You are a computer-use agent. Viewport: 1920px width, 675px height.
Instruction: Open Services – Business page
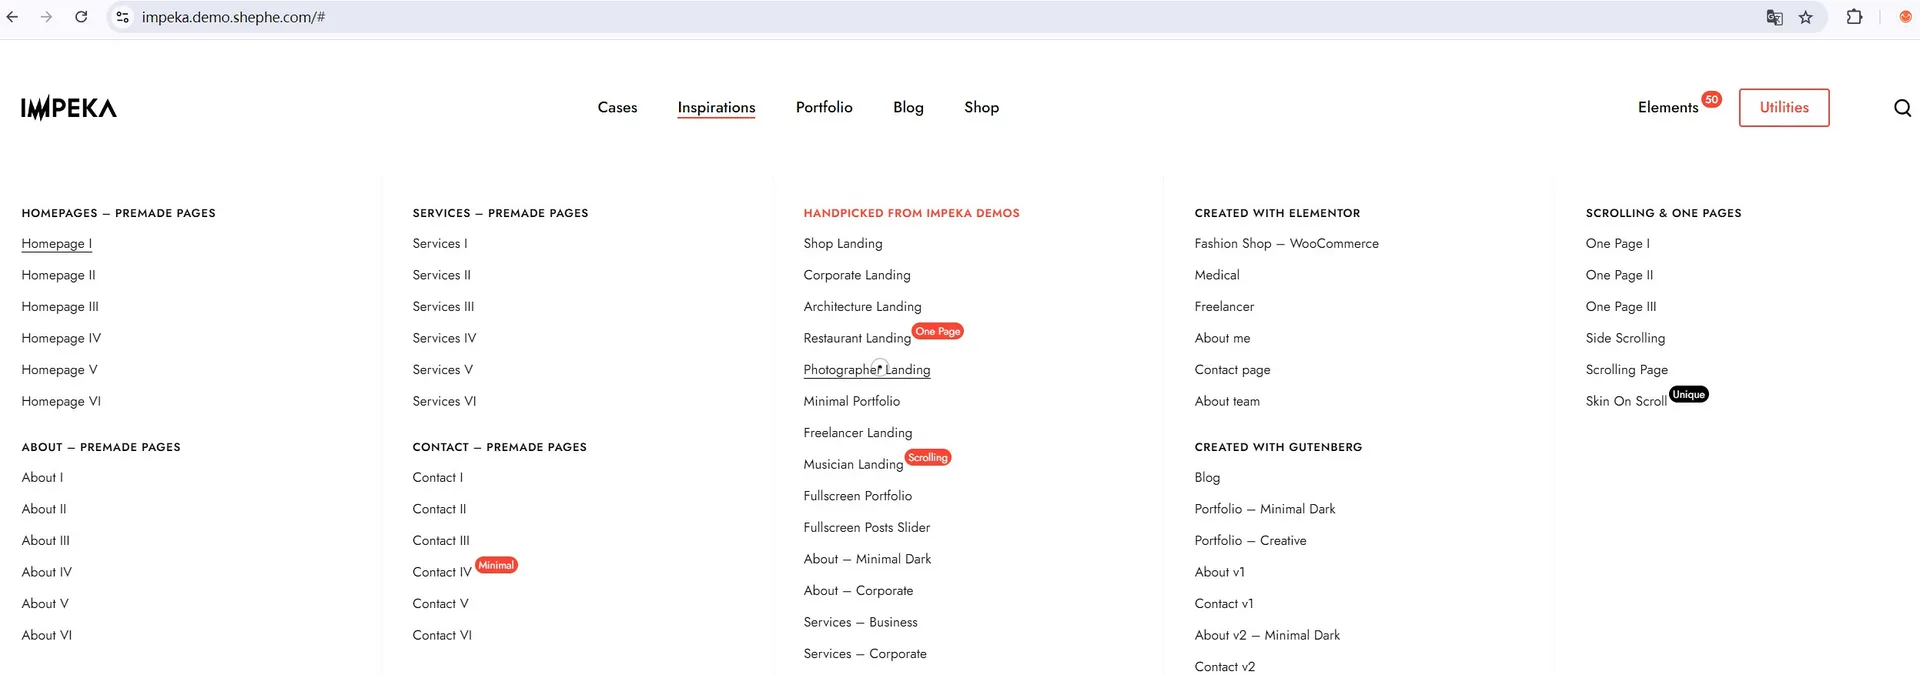(x=860, y=622)
